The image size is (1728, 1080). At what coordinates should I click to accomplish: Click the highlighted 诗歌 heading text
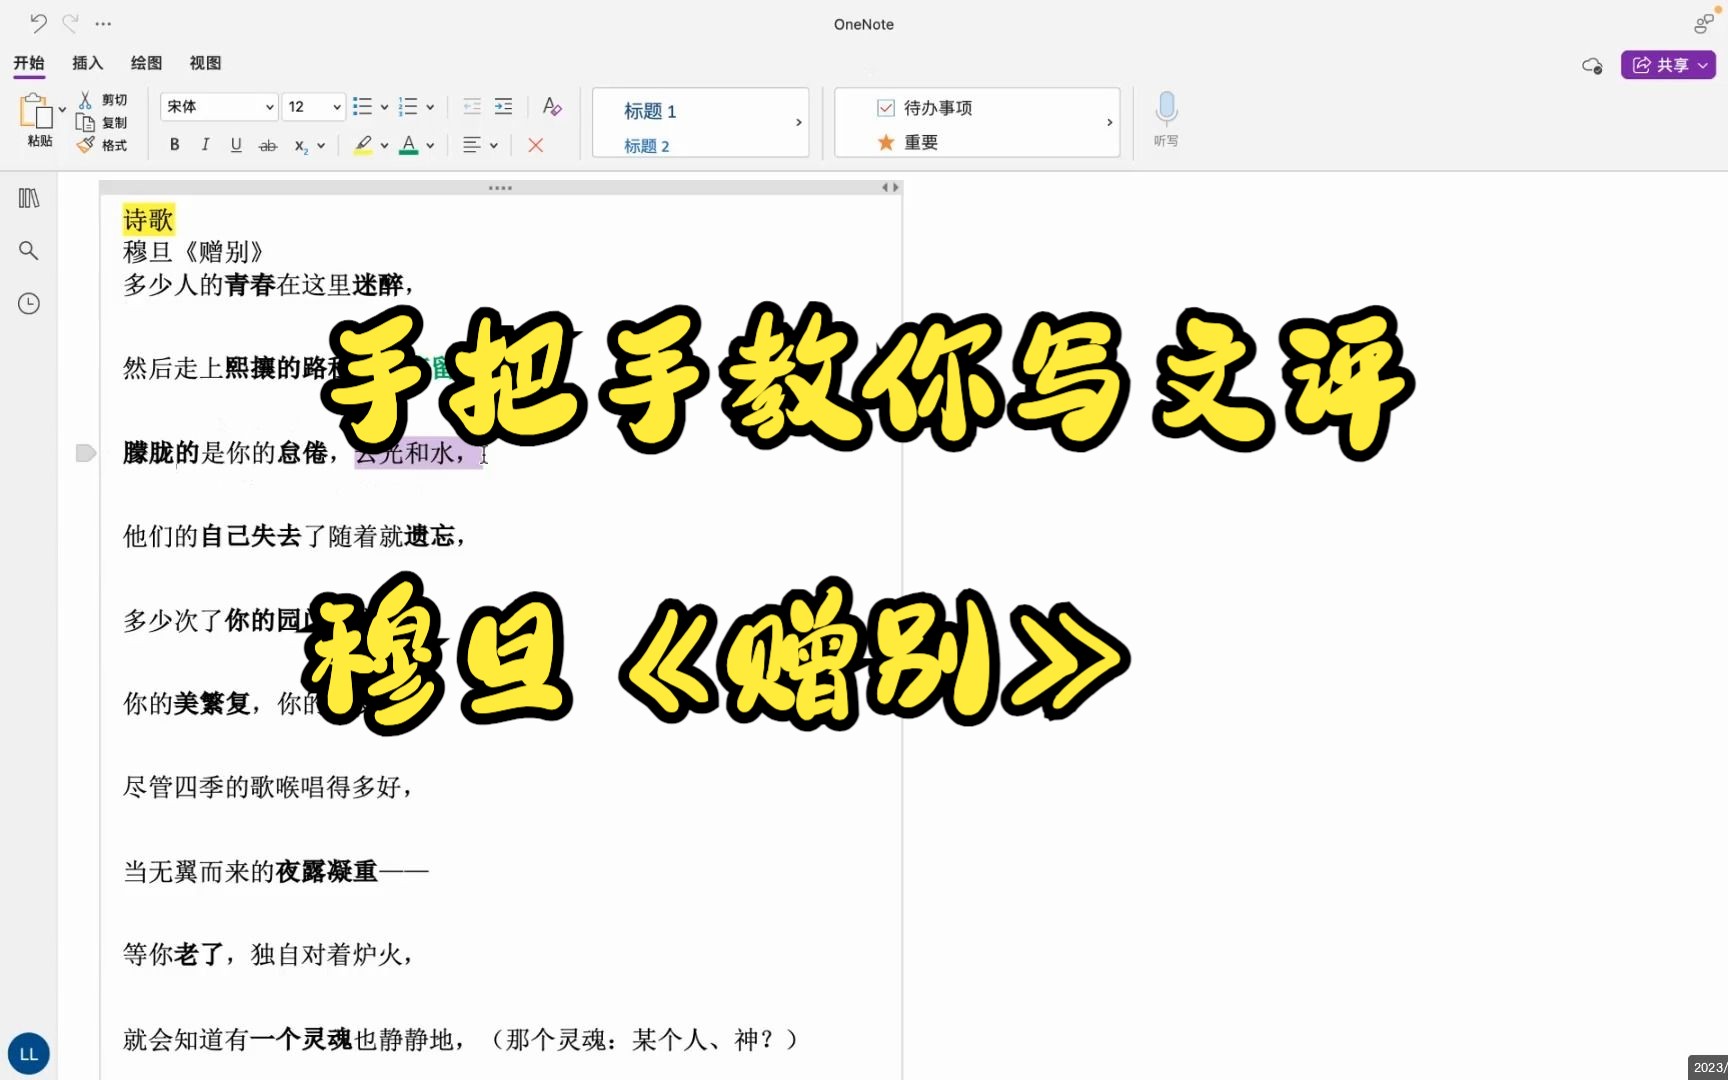pyautogui.click(x=148, y=220)
